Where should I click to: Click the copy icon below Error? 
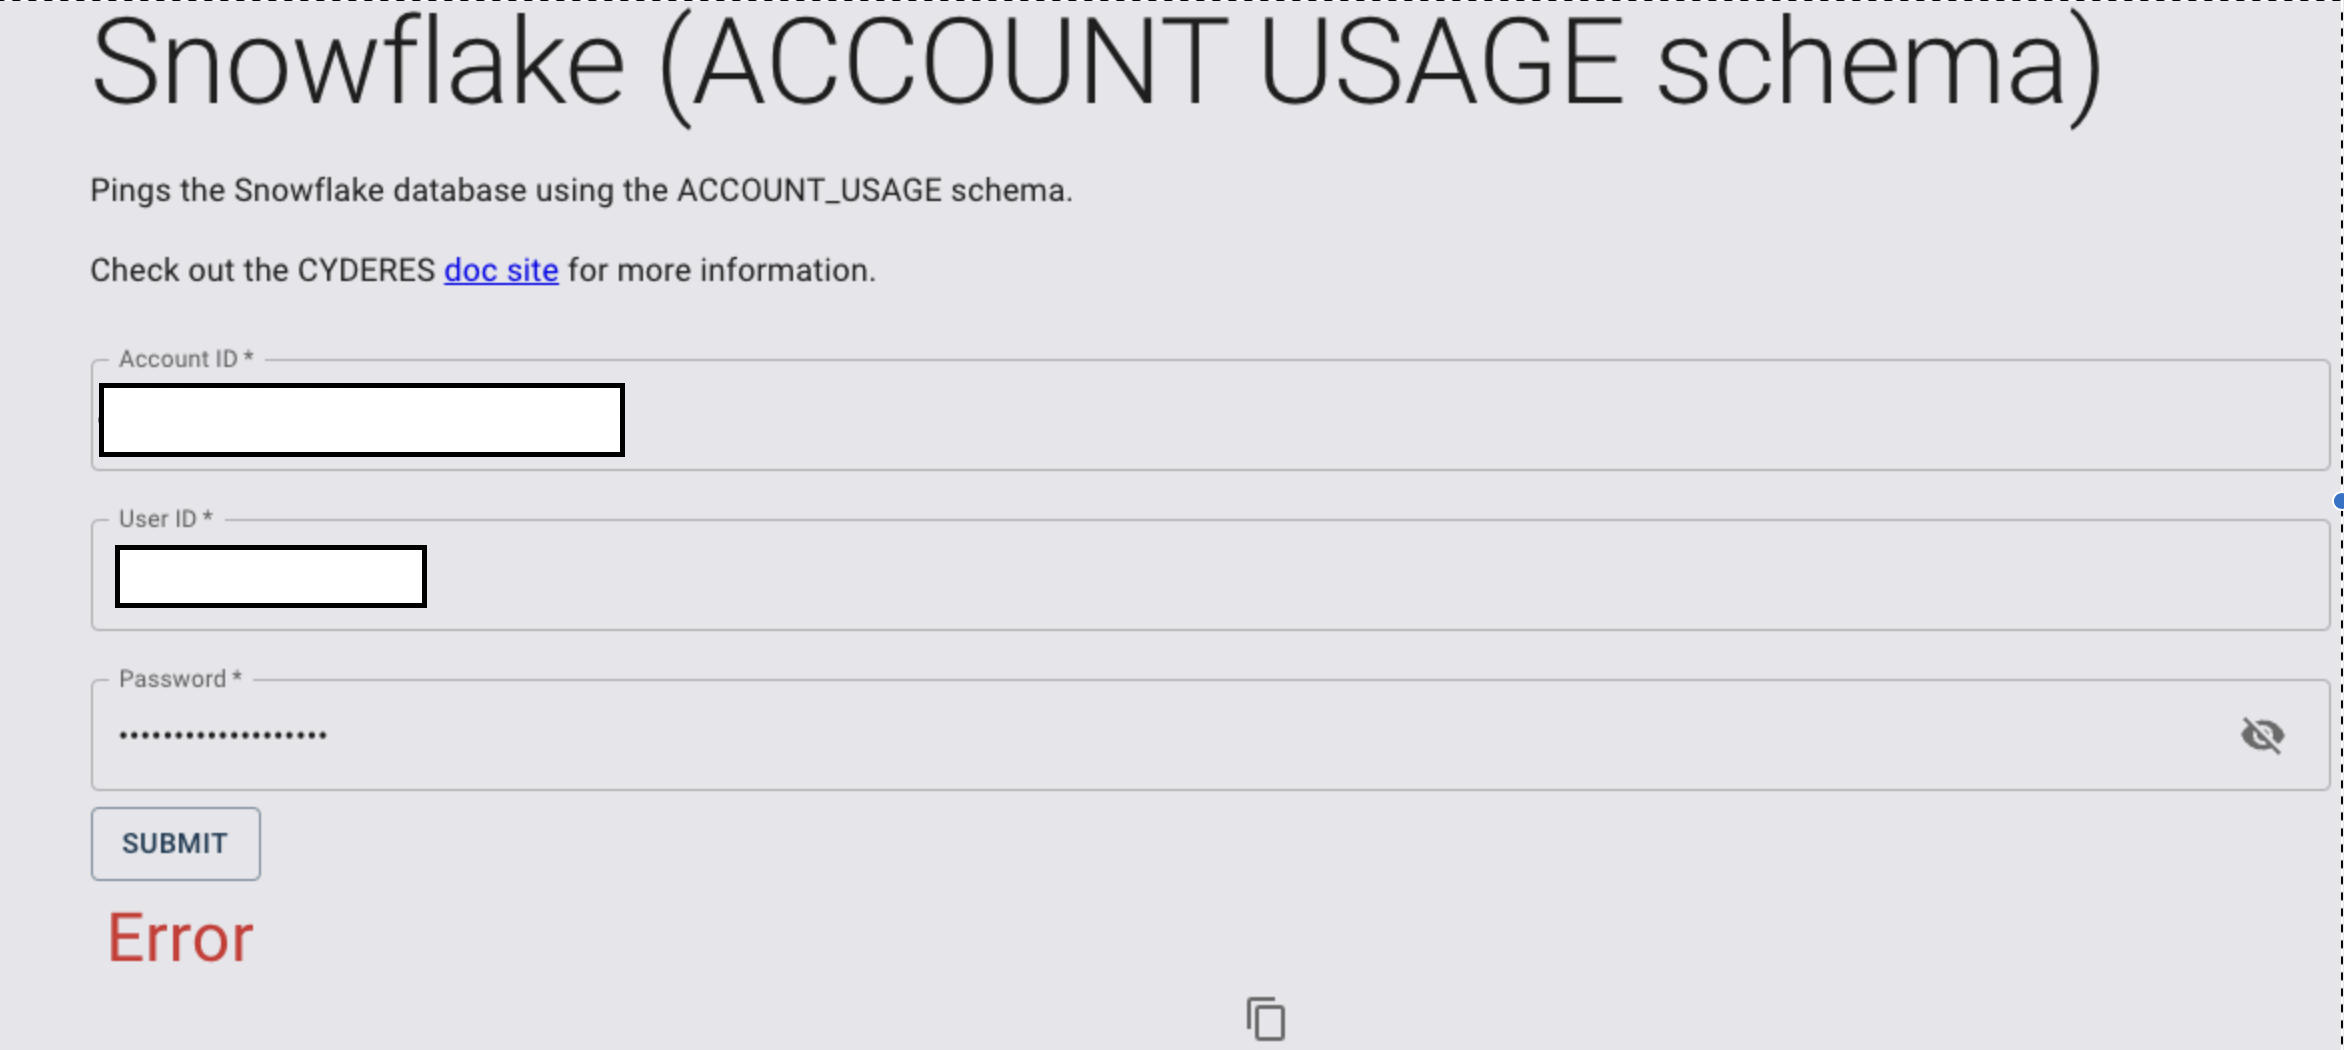click(x=1266, y=1019)
